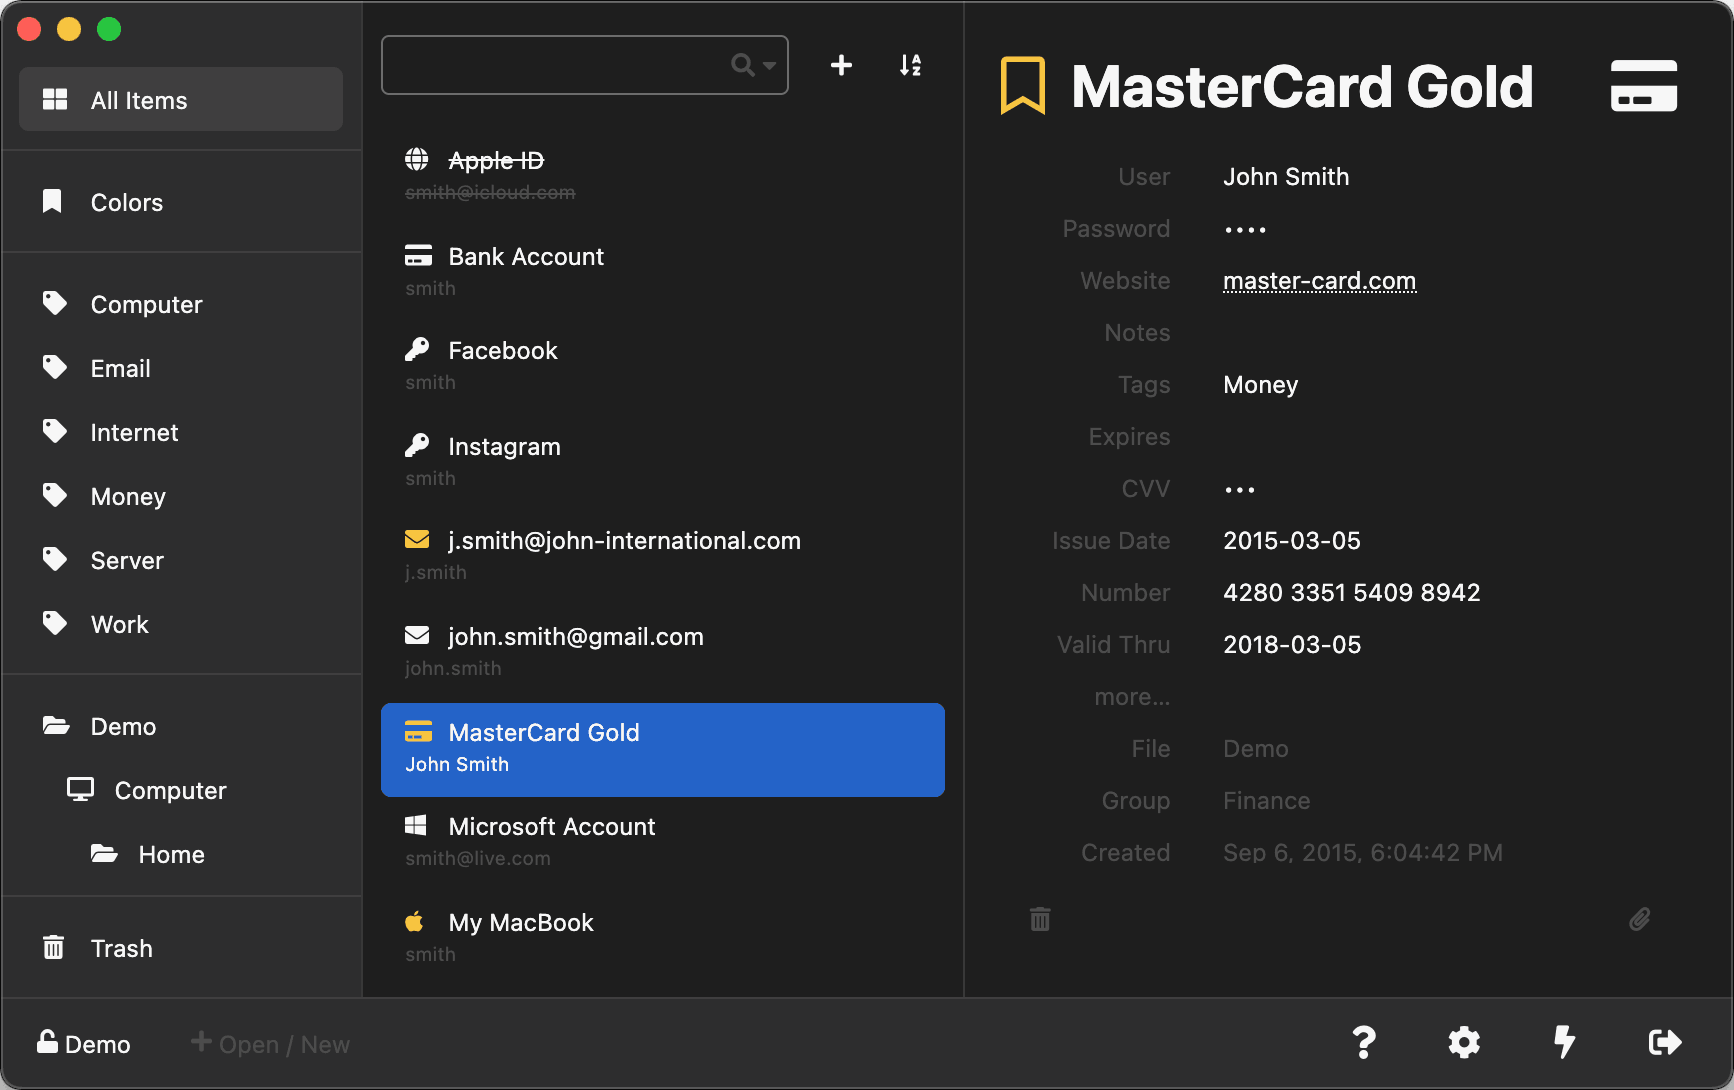
Task: Expand search options dropdown arrow
Action: coord(769,66)
